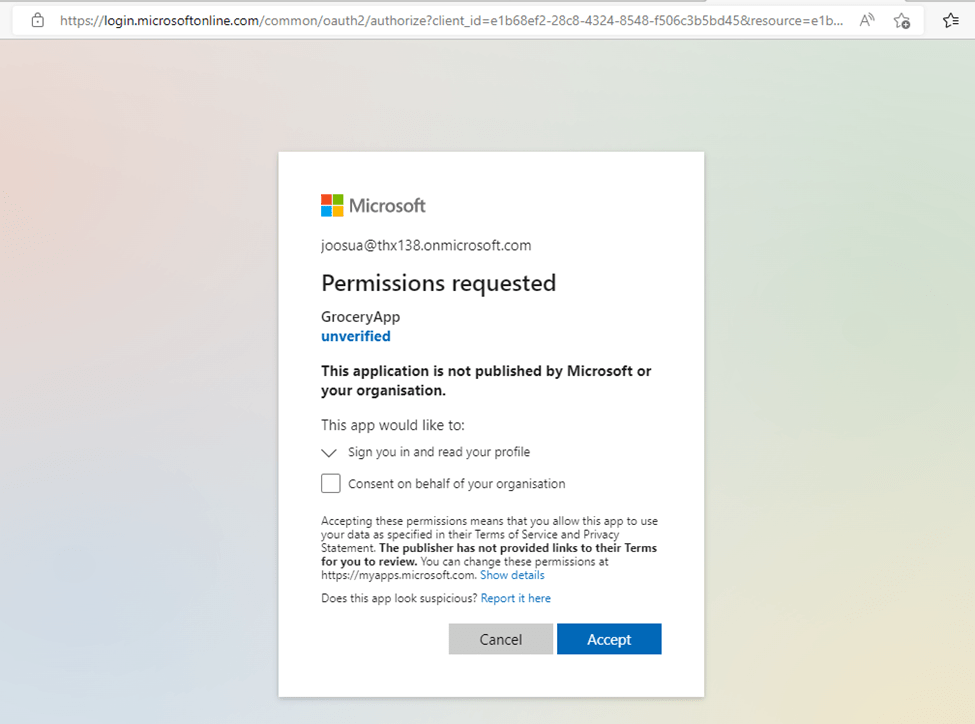Screen dimensions: 975x724
Task: Click the GroceryApp application name
Action: [360, 317]
